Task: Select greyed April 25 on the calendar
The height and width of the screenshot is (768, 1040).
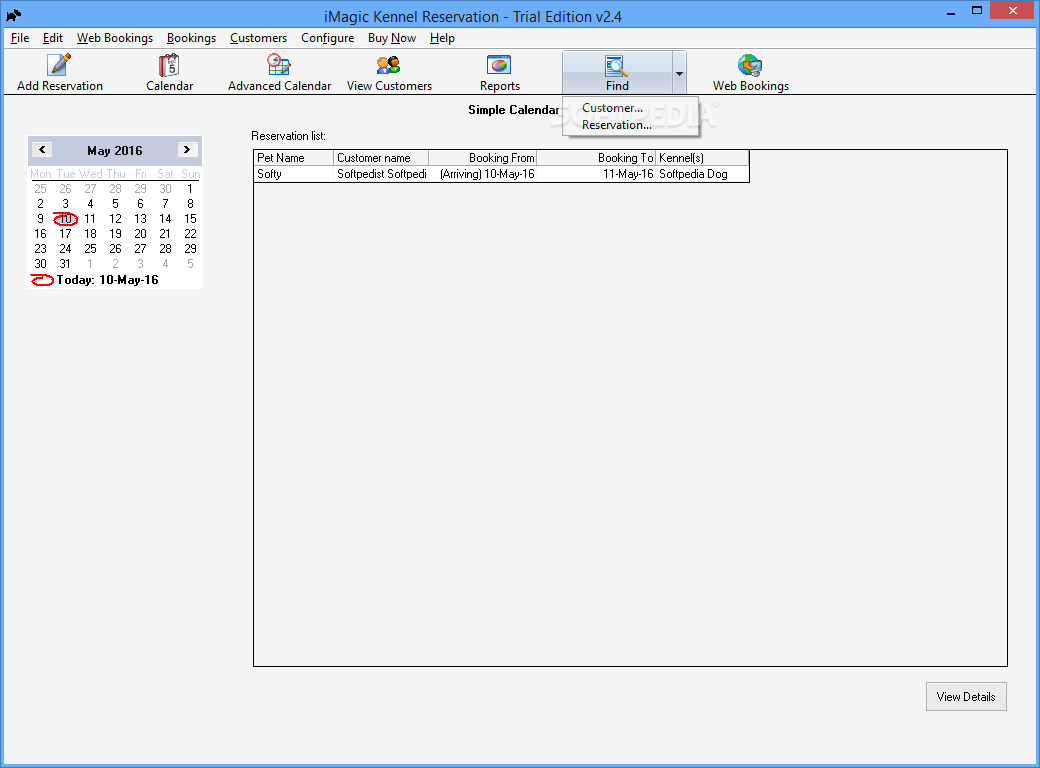Action: [40, 189]
